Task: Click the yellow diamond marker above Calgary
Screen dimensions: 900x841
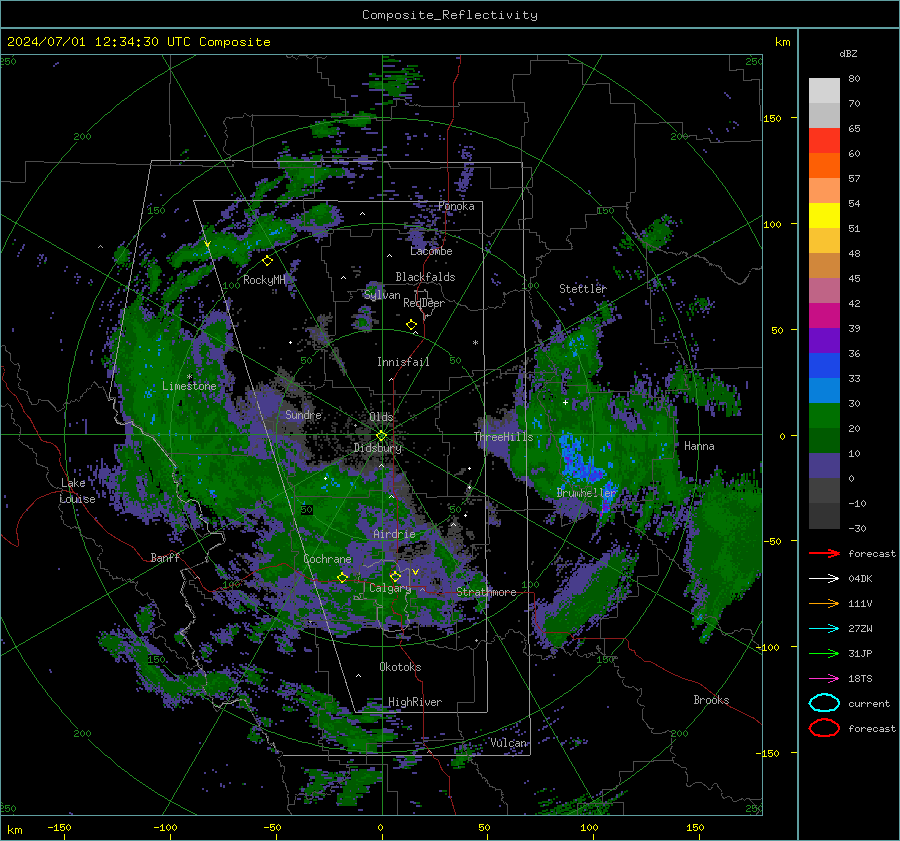Action: click(395, 576)
